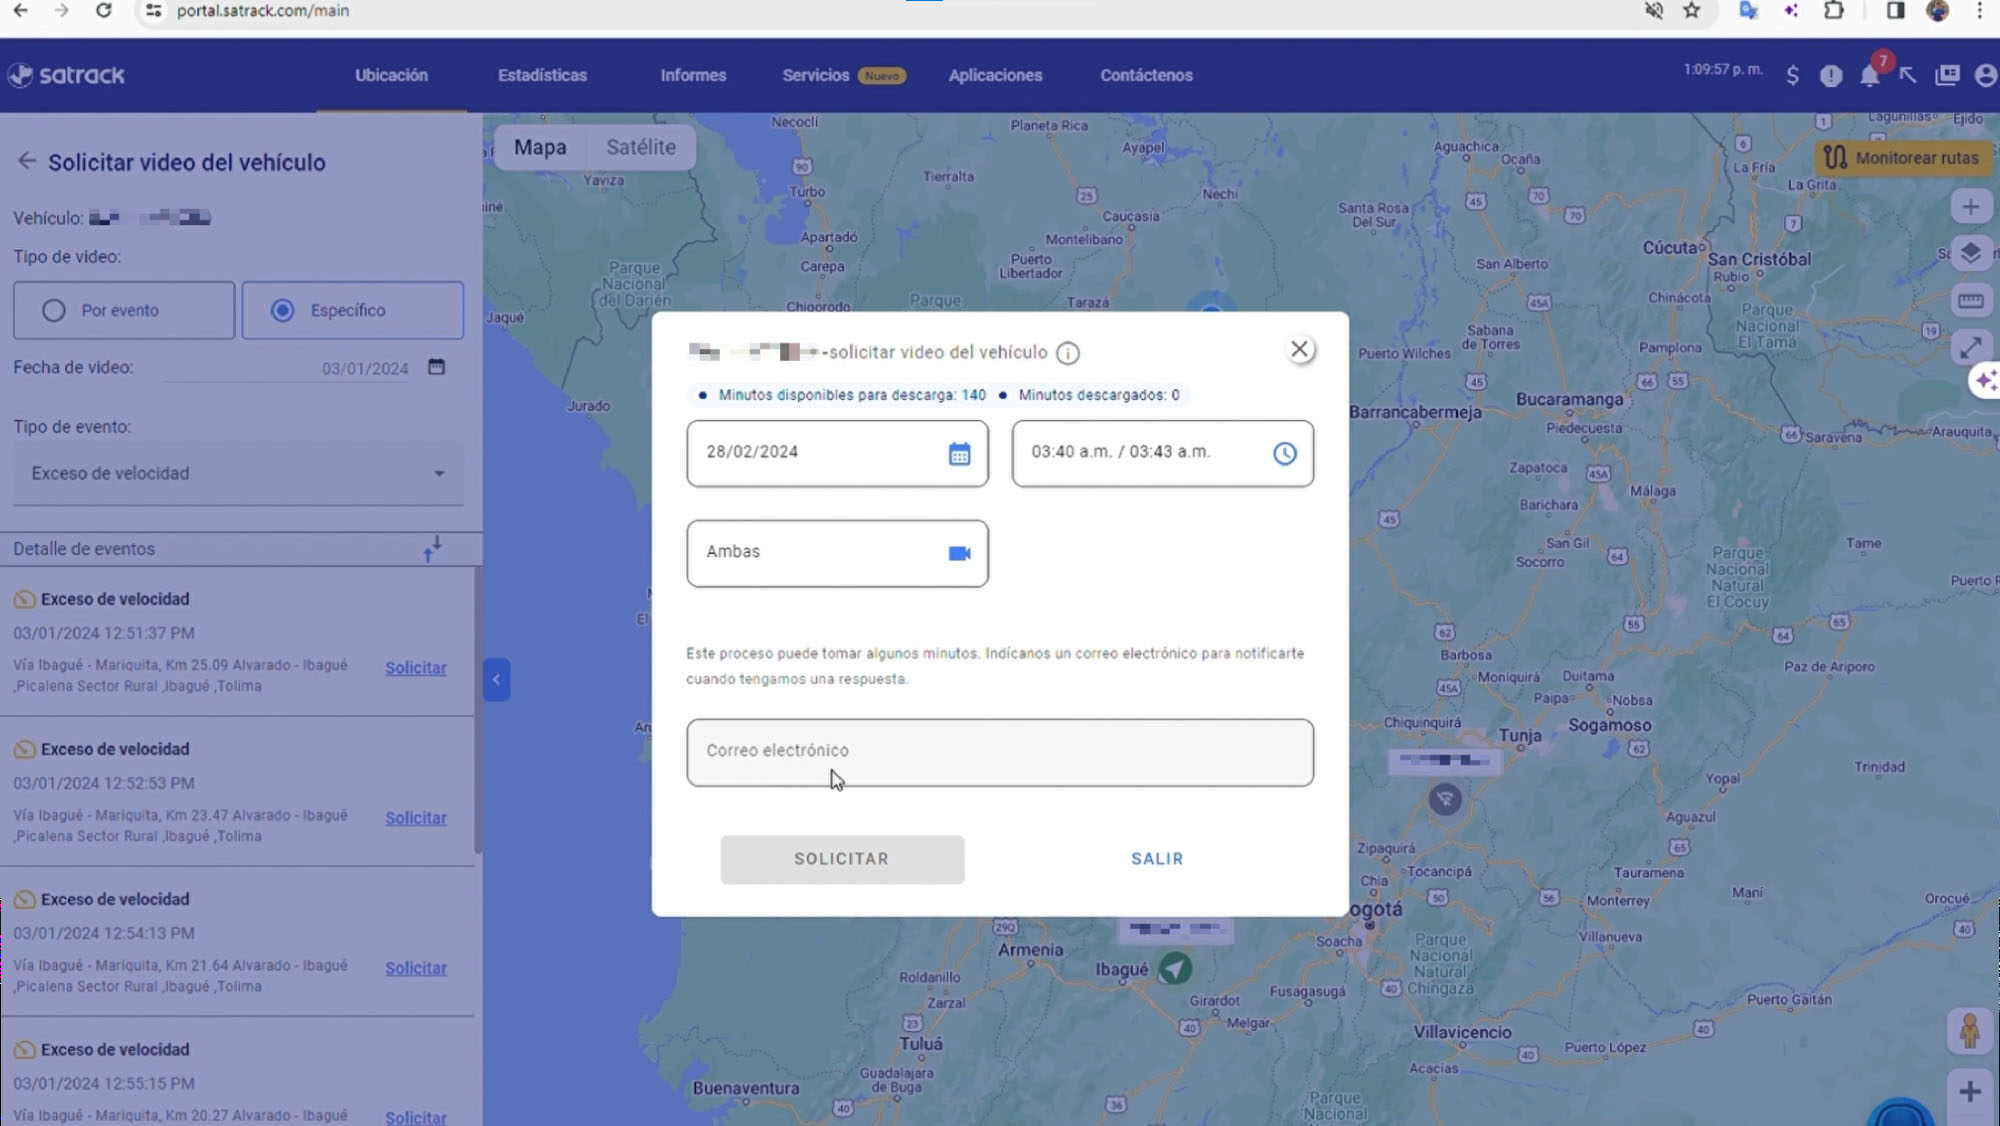
Task: Click camera icon in the Ambas field
Action: (x=959, y=553)
